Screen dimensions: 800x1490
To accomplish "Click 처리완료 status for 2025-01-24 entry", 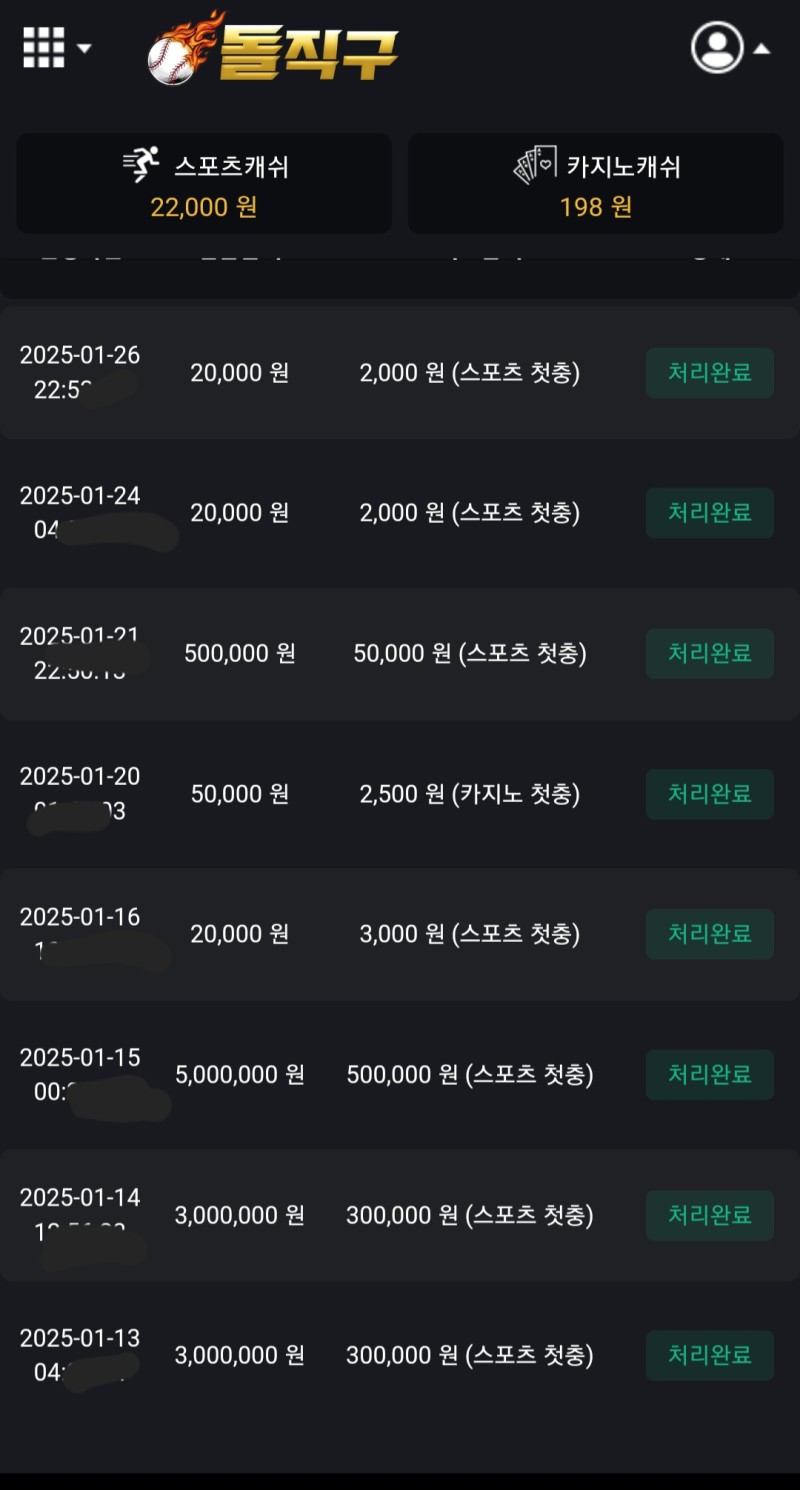I will [x=709, y=513].
